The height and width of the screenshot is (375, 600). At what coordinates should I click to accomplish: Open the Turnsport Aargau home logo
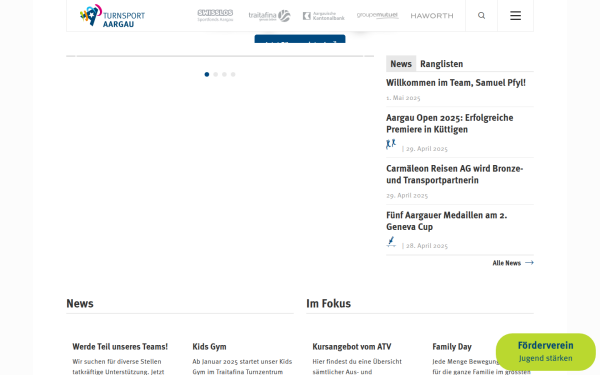pos(112,16)
